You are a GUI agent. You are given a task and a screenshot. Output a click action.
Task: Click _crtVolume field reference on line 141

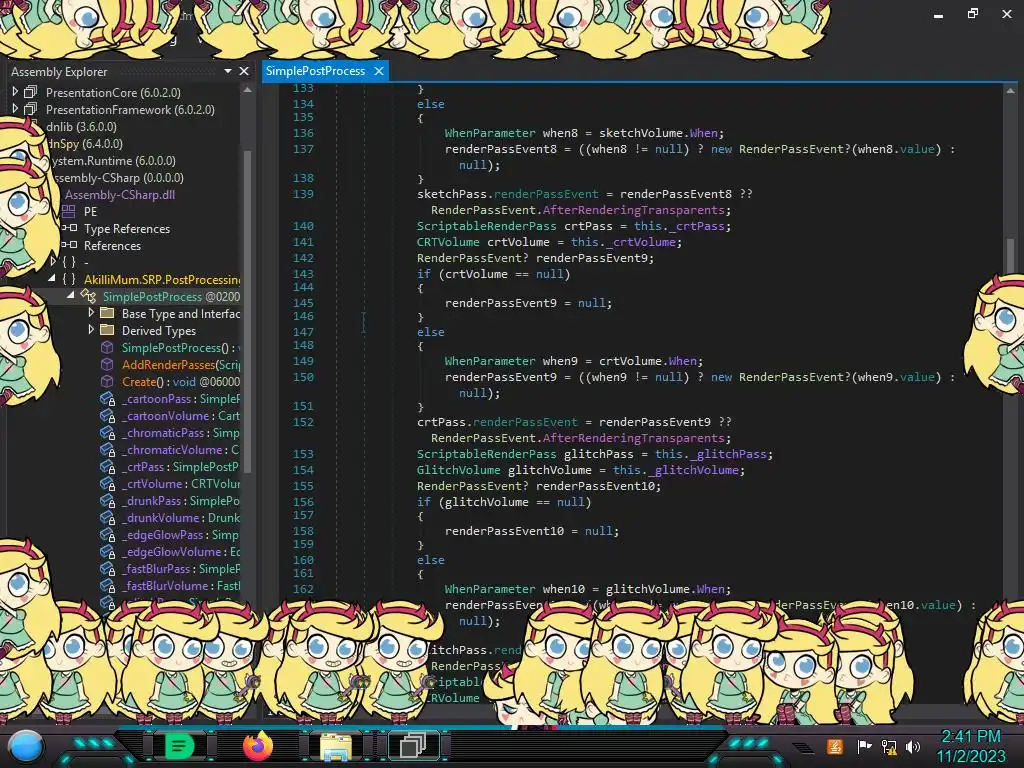(640, 242)
